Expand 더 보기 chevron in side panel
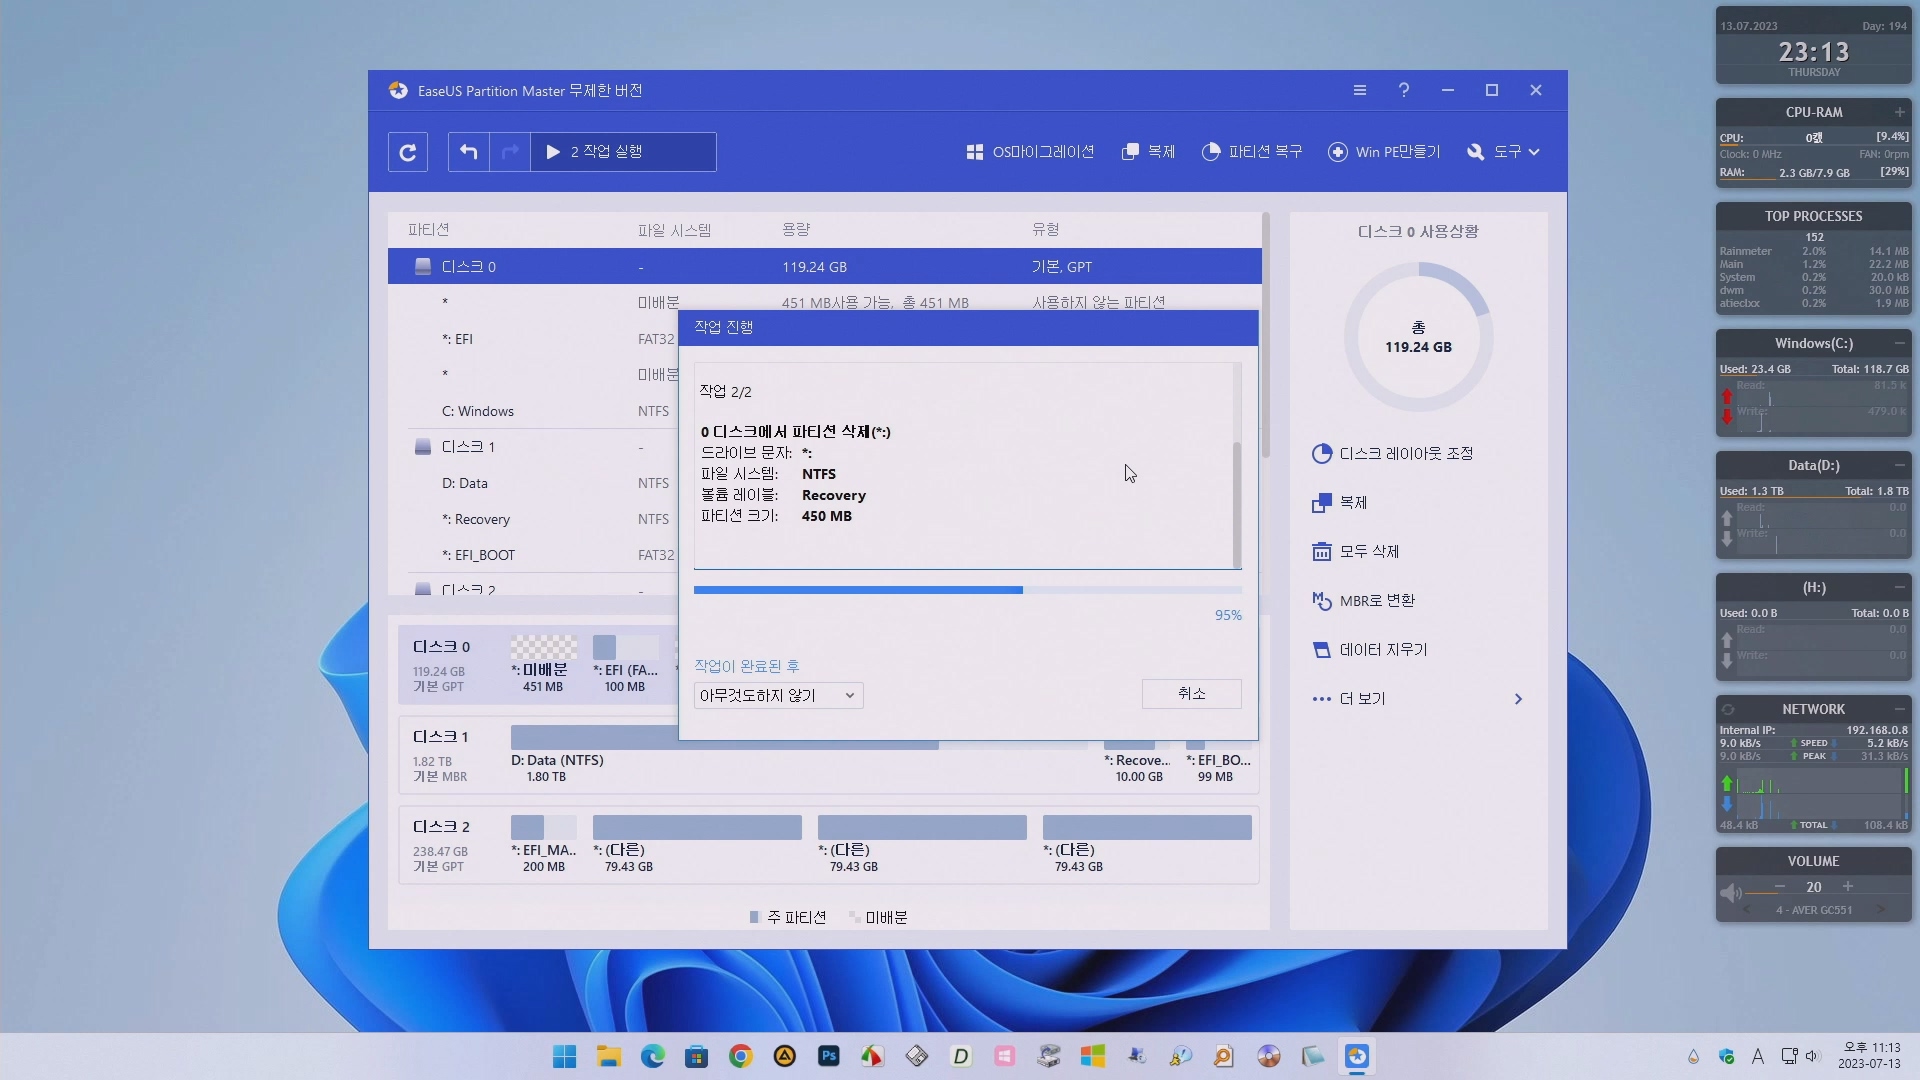 click(1518, 699)
